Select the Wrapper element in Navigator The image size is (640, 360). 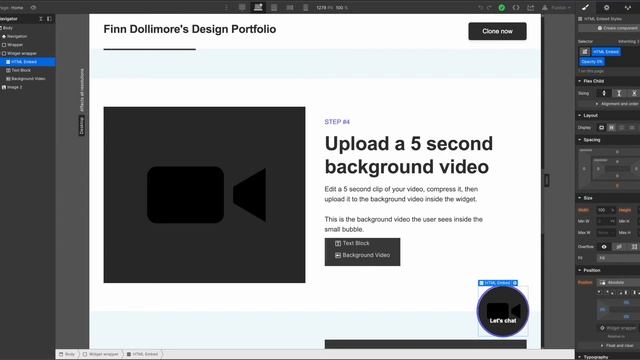point(27,45)
